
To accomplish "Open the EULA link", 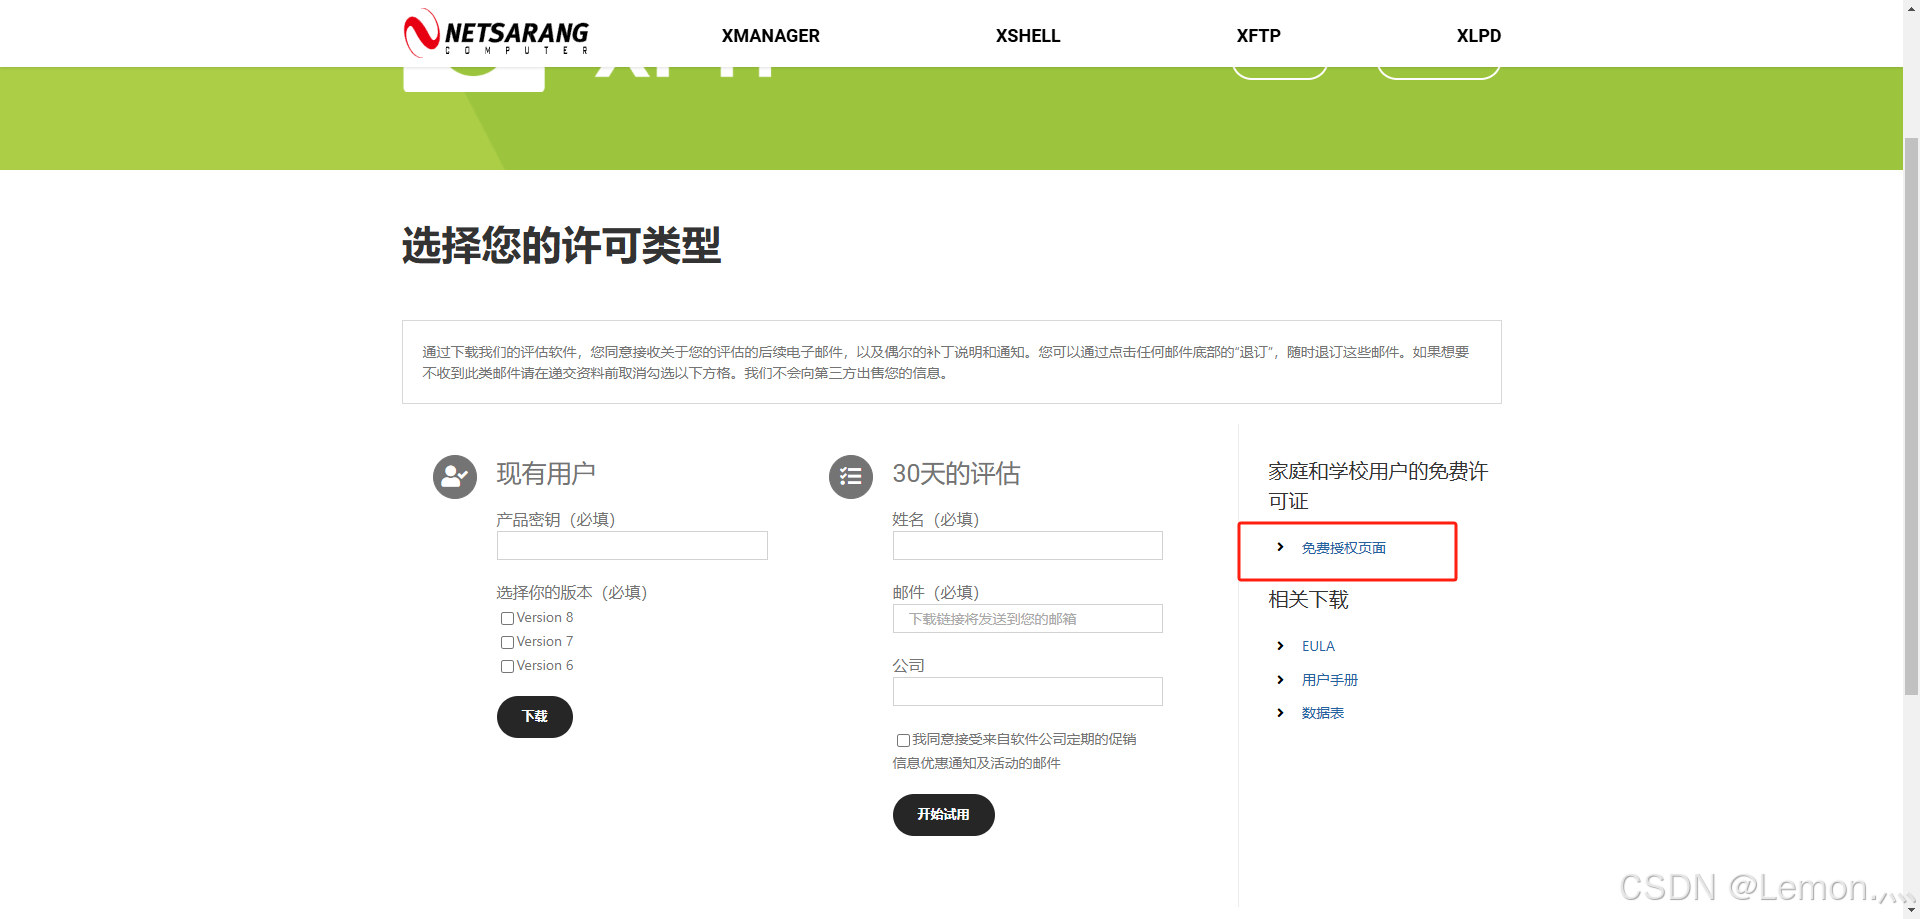I will [1318, 646].
